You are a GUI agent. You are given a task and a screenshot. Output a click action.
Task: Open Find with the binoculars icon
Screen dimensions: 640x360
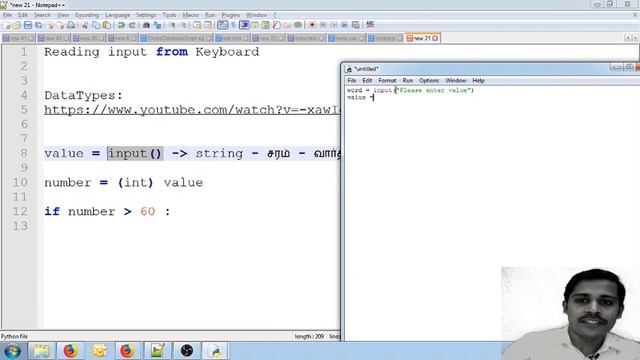pos(146,25)
